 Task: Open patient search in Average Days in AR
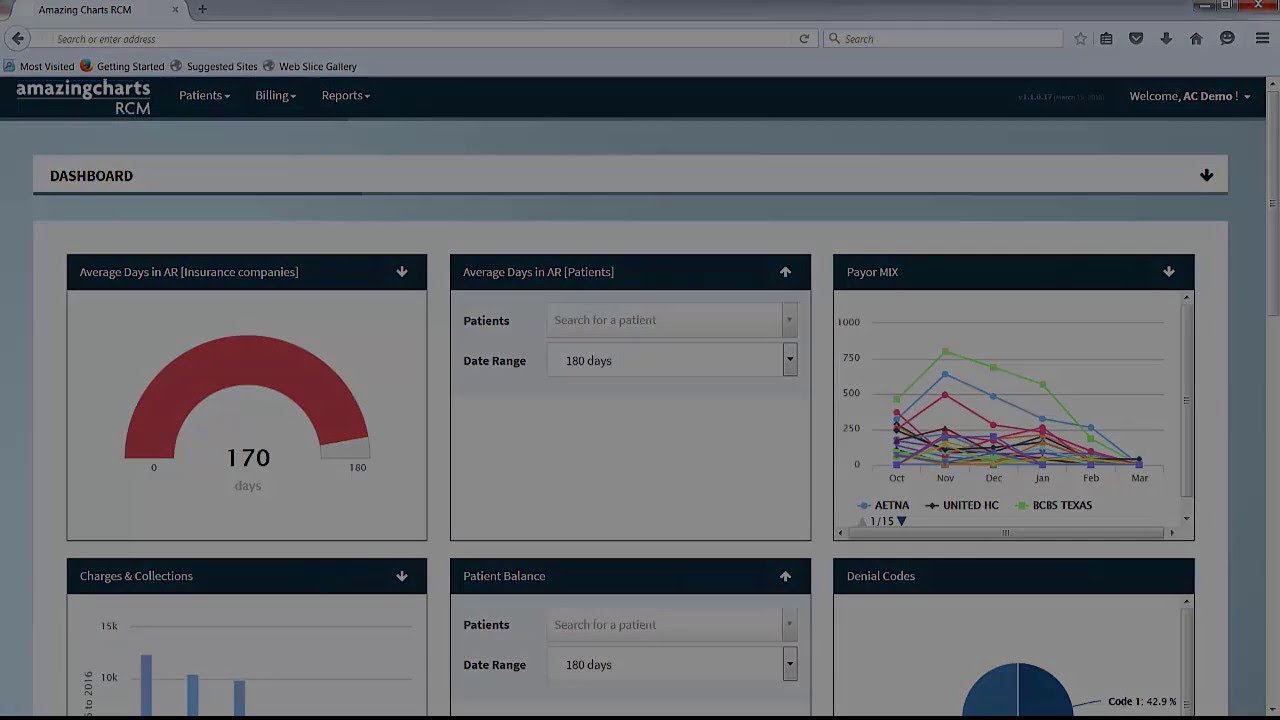point(672,320)
